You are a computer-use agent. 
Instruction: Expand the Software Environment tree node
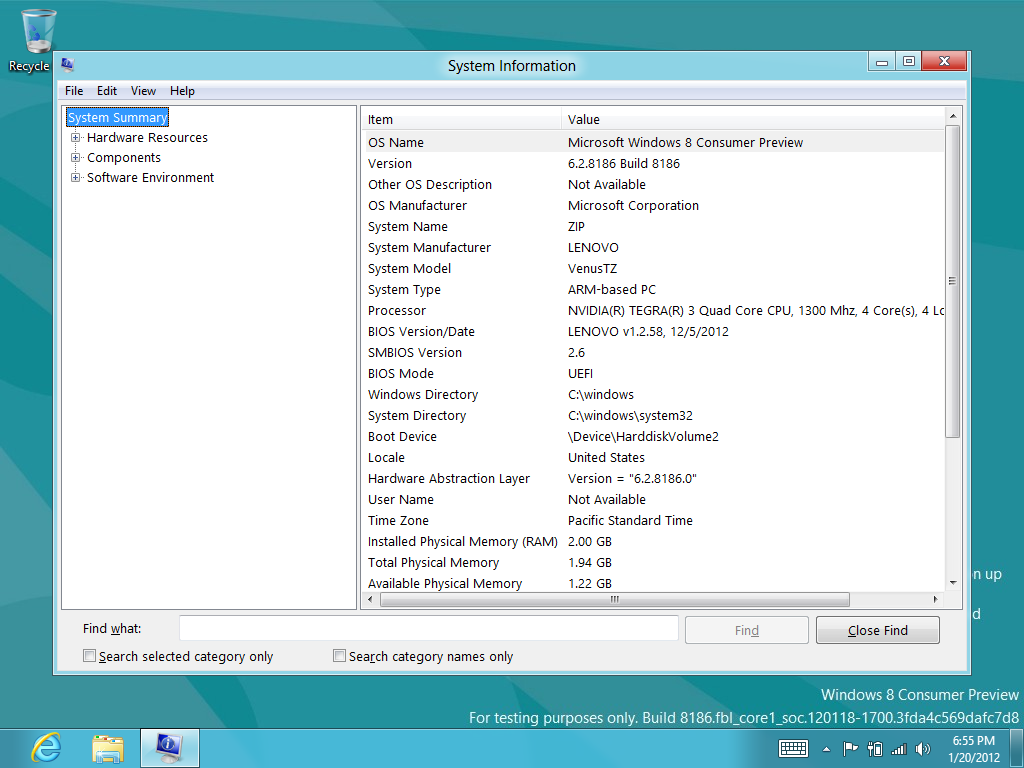(x=76, y=178)
